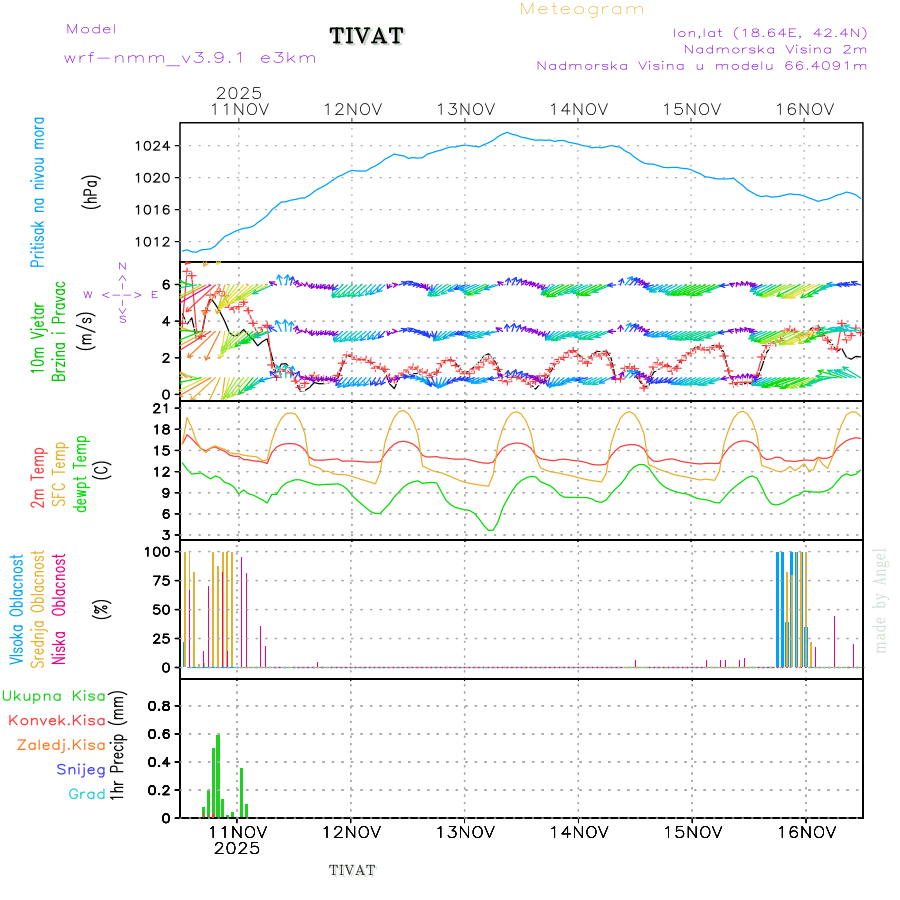Click the 'Grad' legend entry

tap(86, 794)
